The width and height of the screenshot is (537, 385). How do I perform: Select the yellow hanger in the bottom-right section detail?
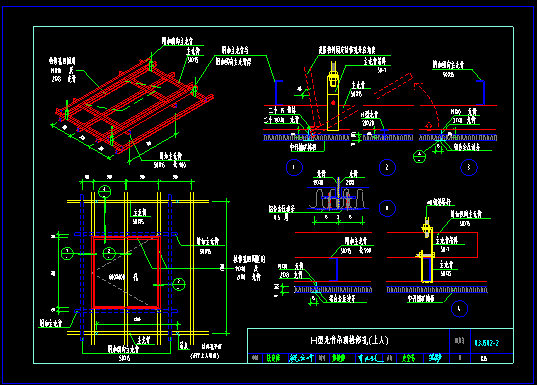[x=427, y=252]
